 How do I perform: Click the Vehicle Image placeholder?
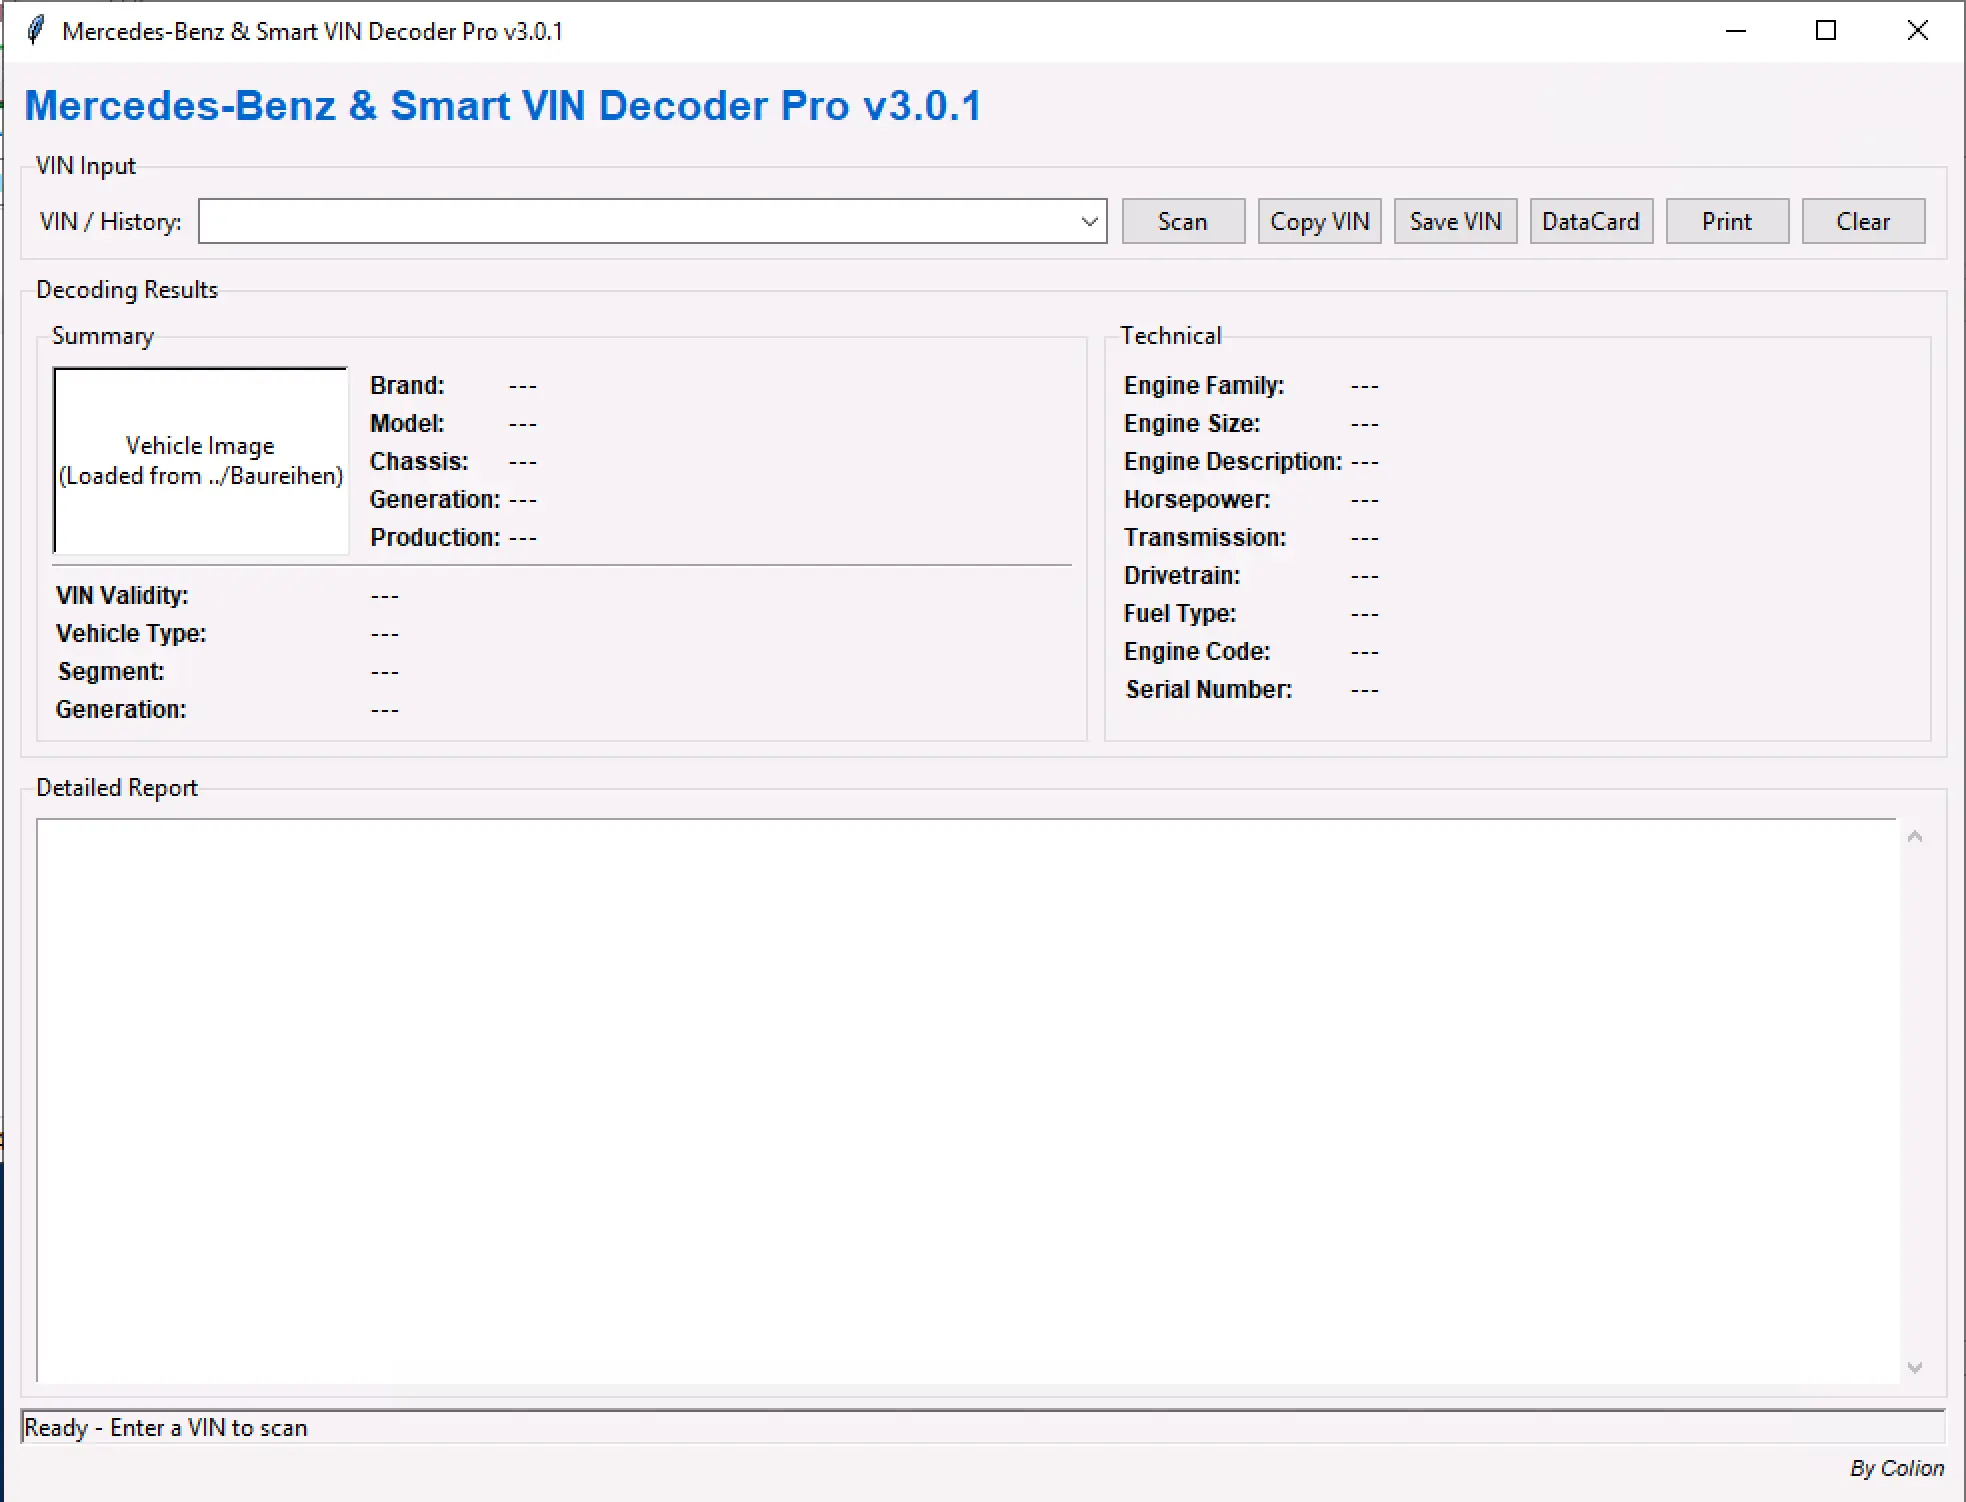click(x=199, y=460)
